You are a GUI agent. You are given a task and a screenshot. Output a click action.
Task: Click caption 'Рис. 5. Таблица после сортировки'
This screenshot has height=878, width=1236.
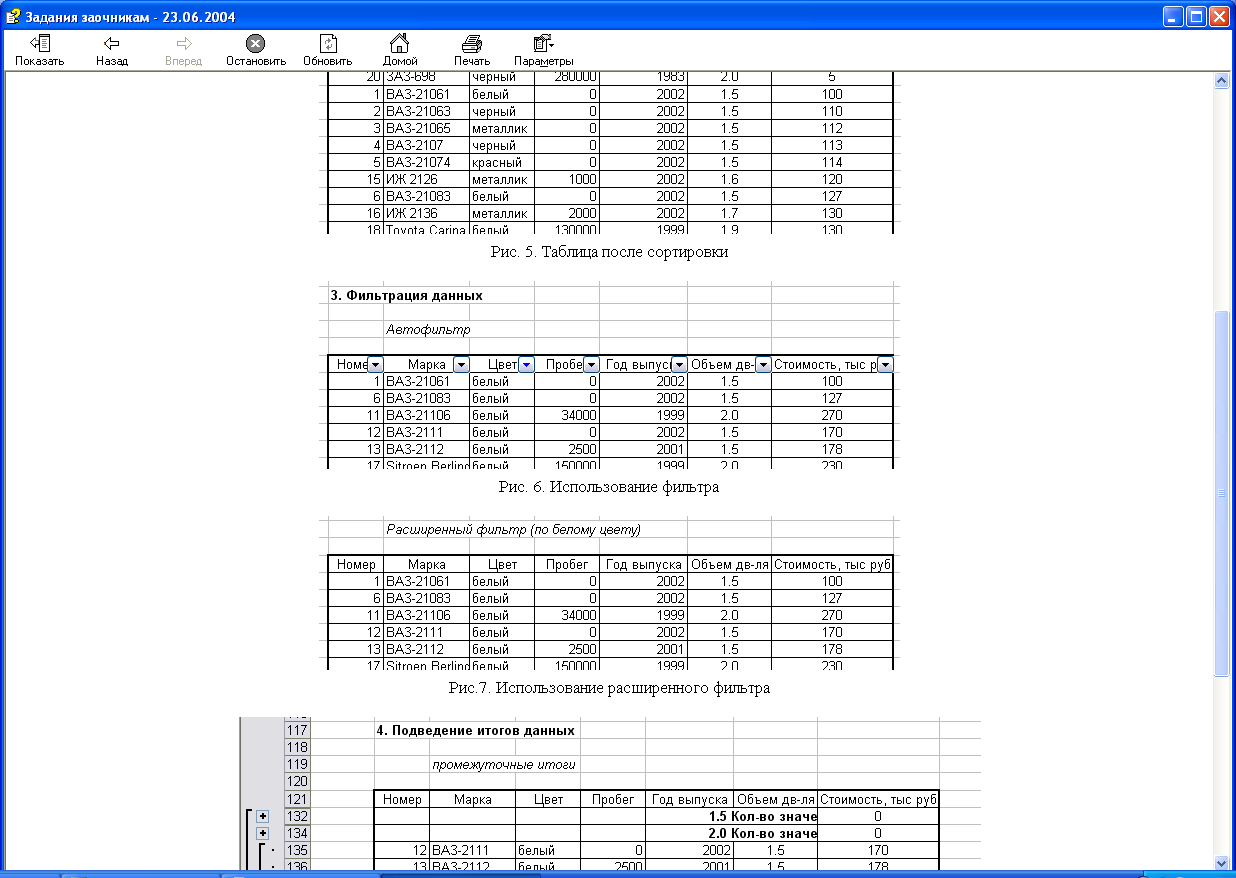tap(609, 252)
